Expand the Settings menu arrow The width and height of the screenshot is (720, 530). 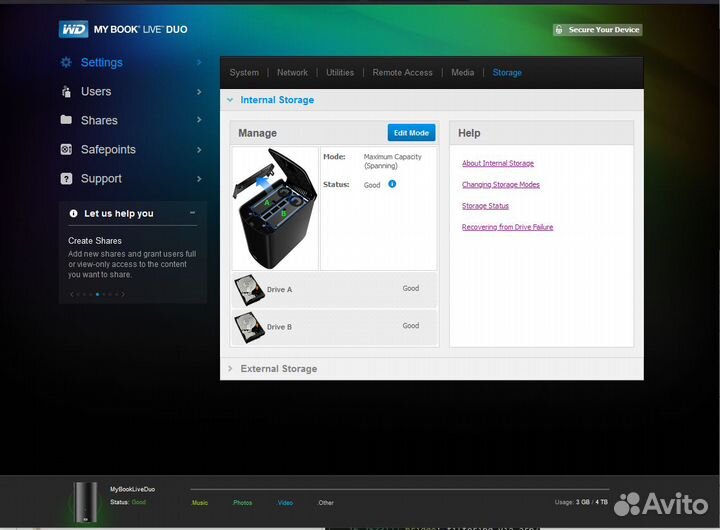pyautogui.click(x=199, y=62)
